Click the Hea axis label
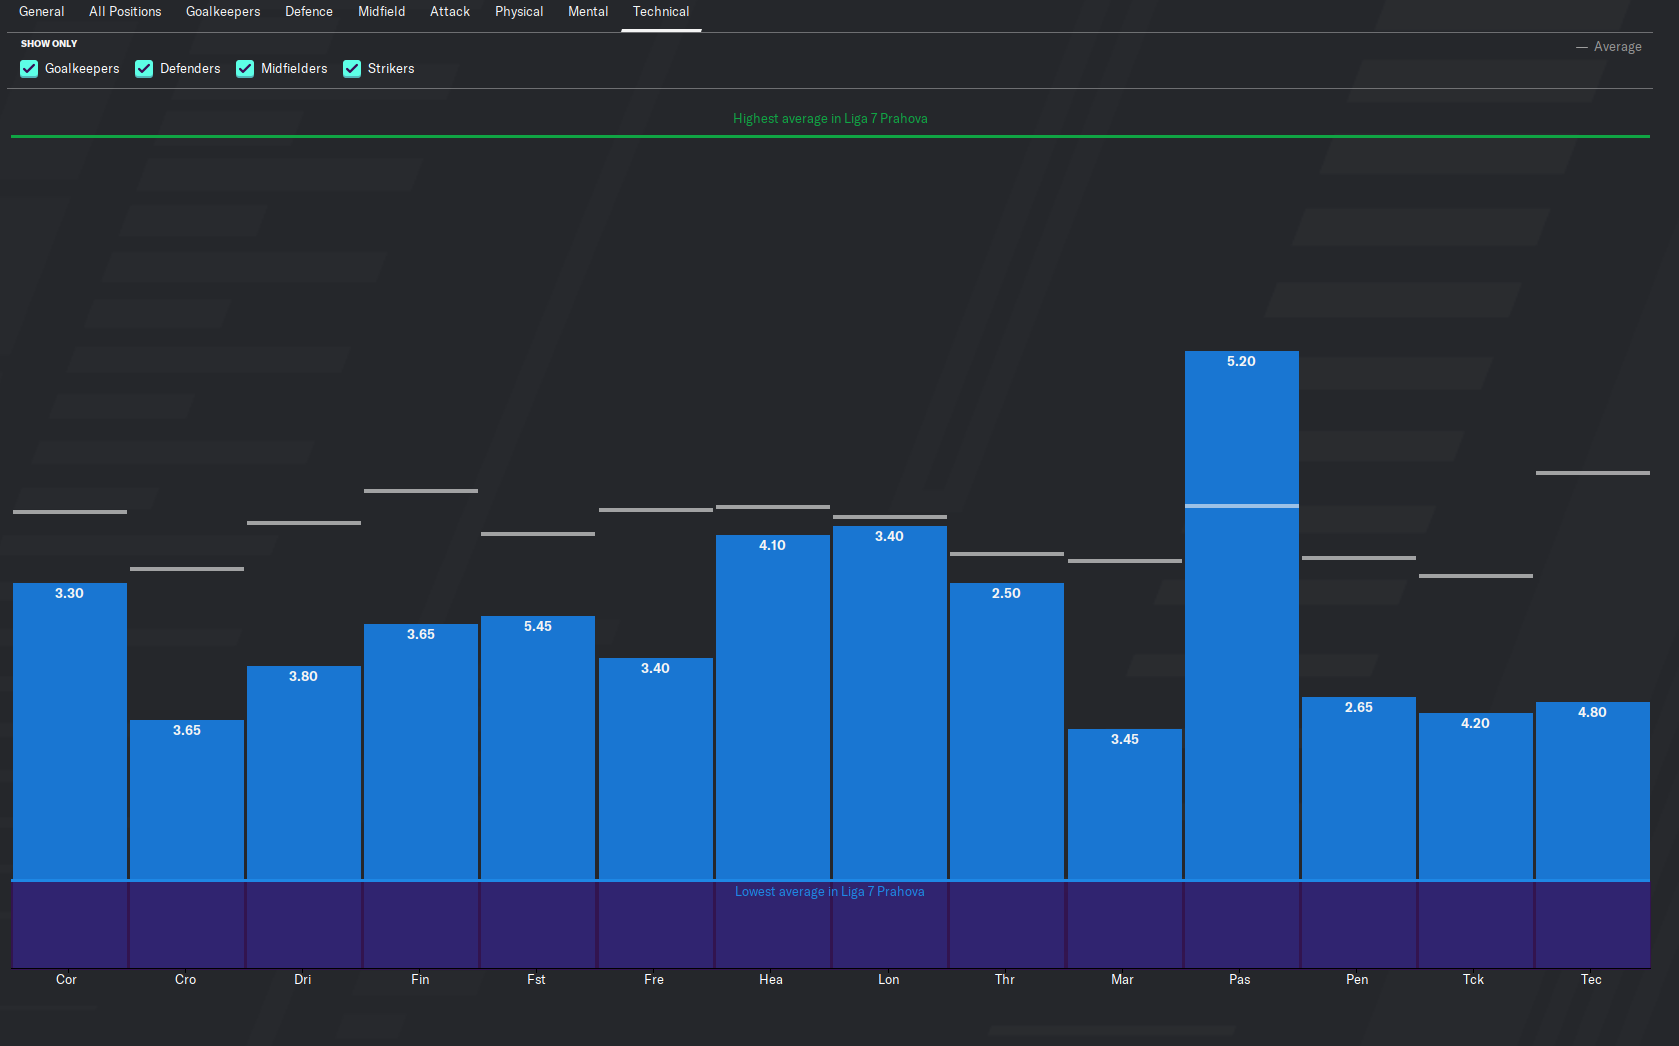Screen dimensions: 1679x1046 tap(771, 979)
